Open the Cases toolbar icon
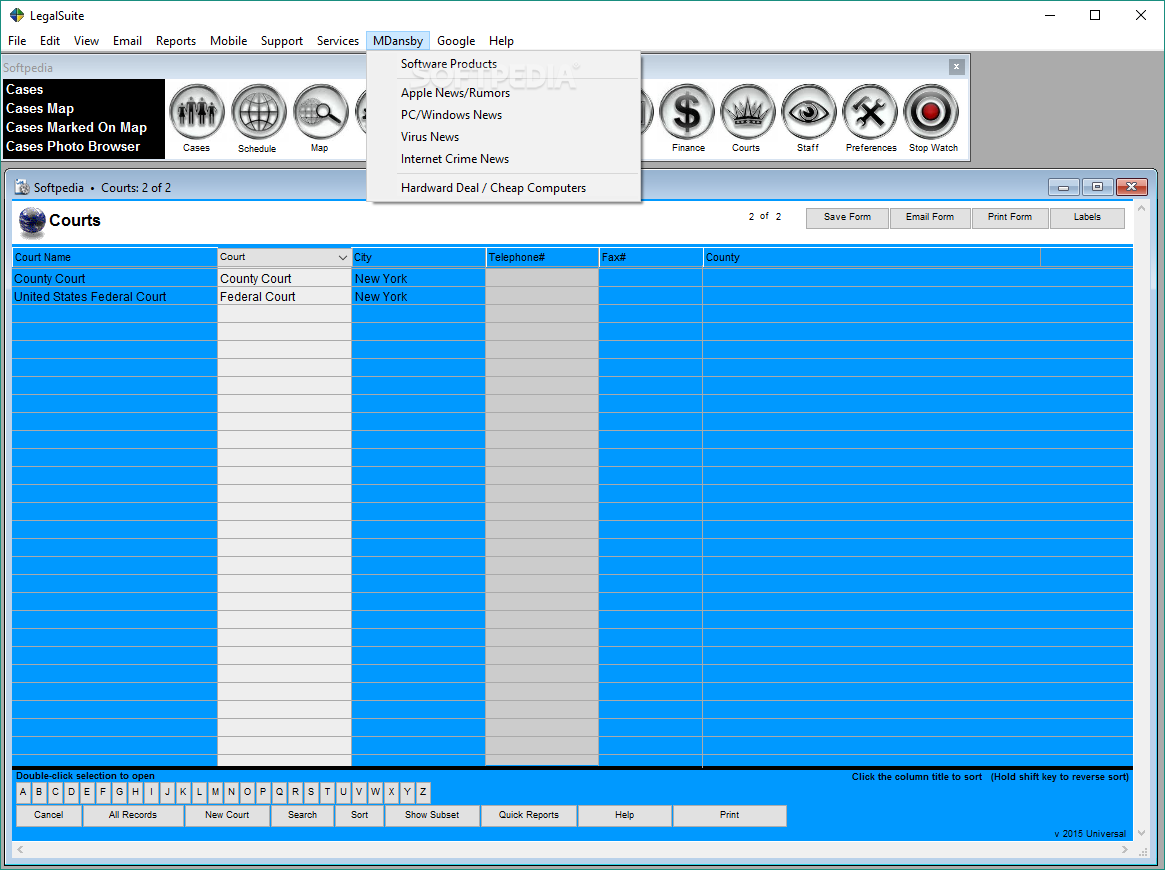1165x870 pixels. point(197,112)
